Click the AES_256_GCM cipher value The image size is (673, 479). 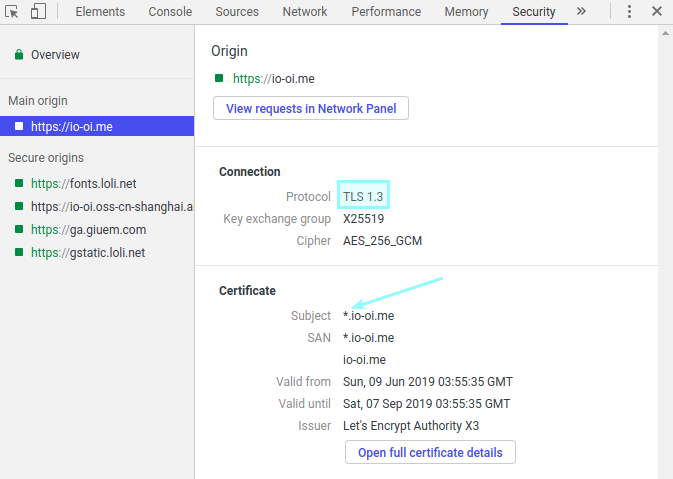click(382, 241)
